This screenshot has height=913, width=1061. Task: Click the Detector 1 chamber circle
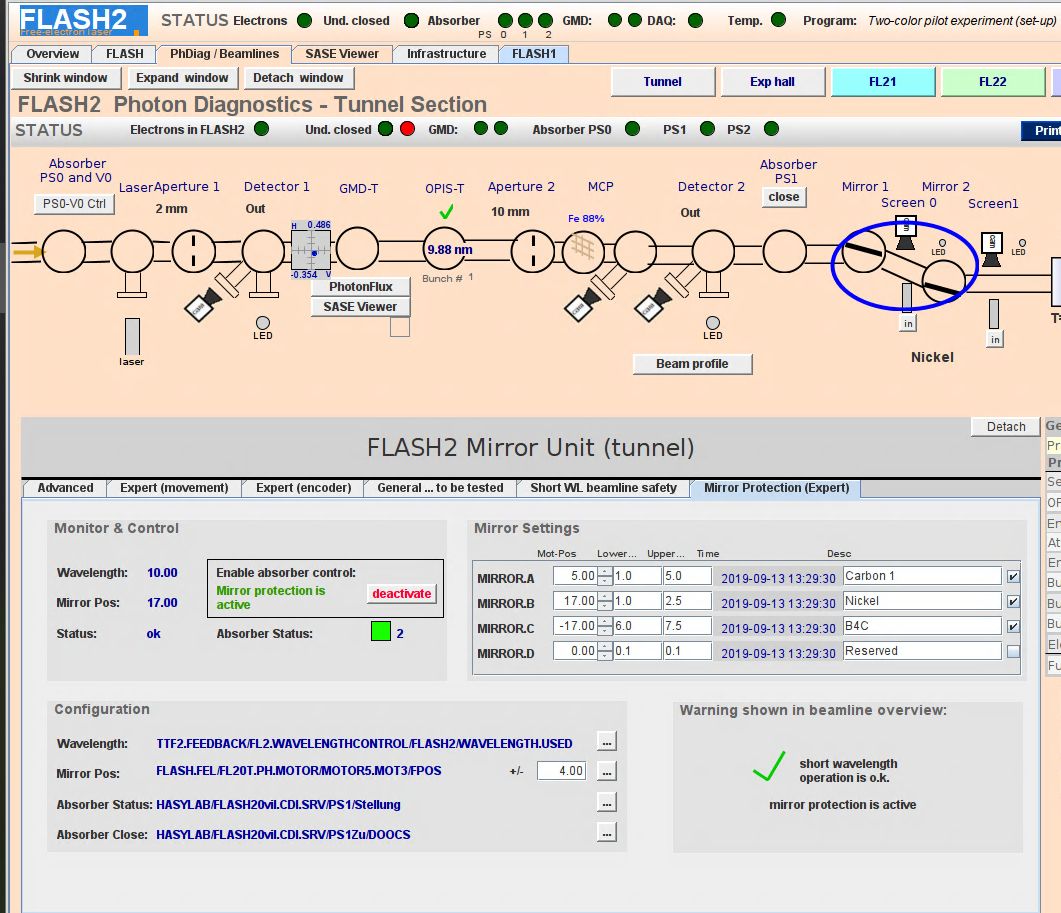[x=263, y=251]
